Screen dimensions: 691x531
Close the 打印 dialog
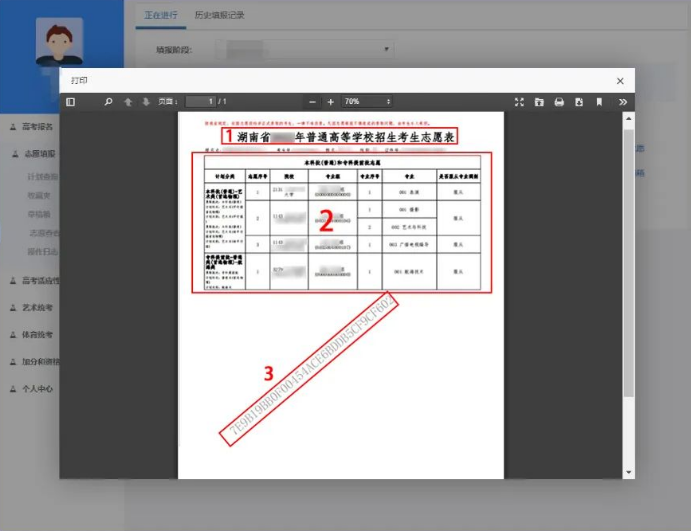[x=620, y=81]
